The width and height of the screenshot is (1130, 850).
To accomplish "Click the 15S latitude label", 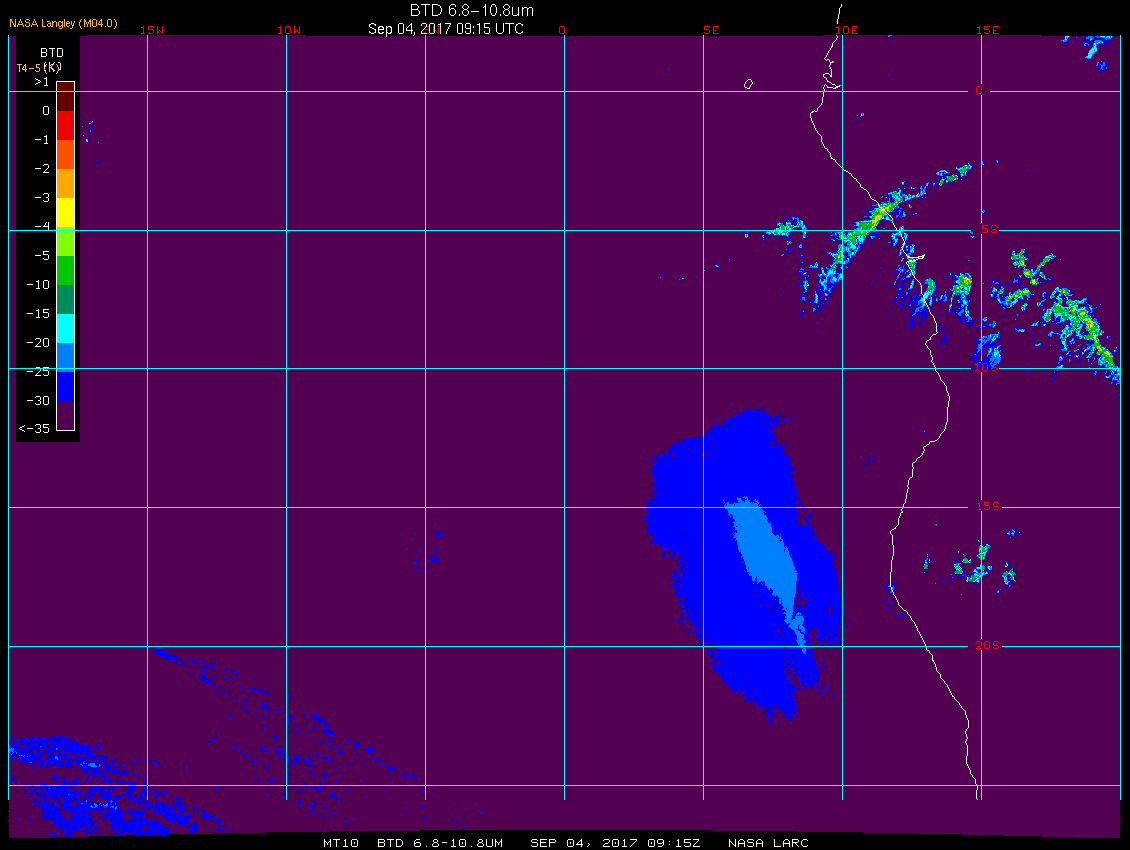I will pos(987,506).
